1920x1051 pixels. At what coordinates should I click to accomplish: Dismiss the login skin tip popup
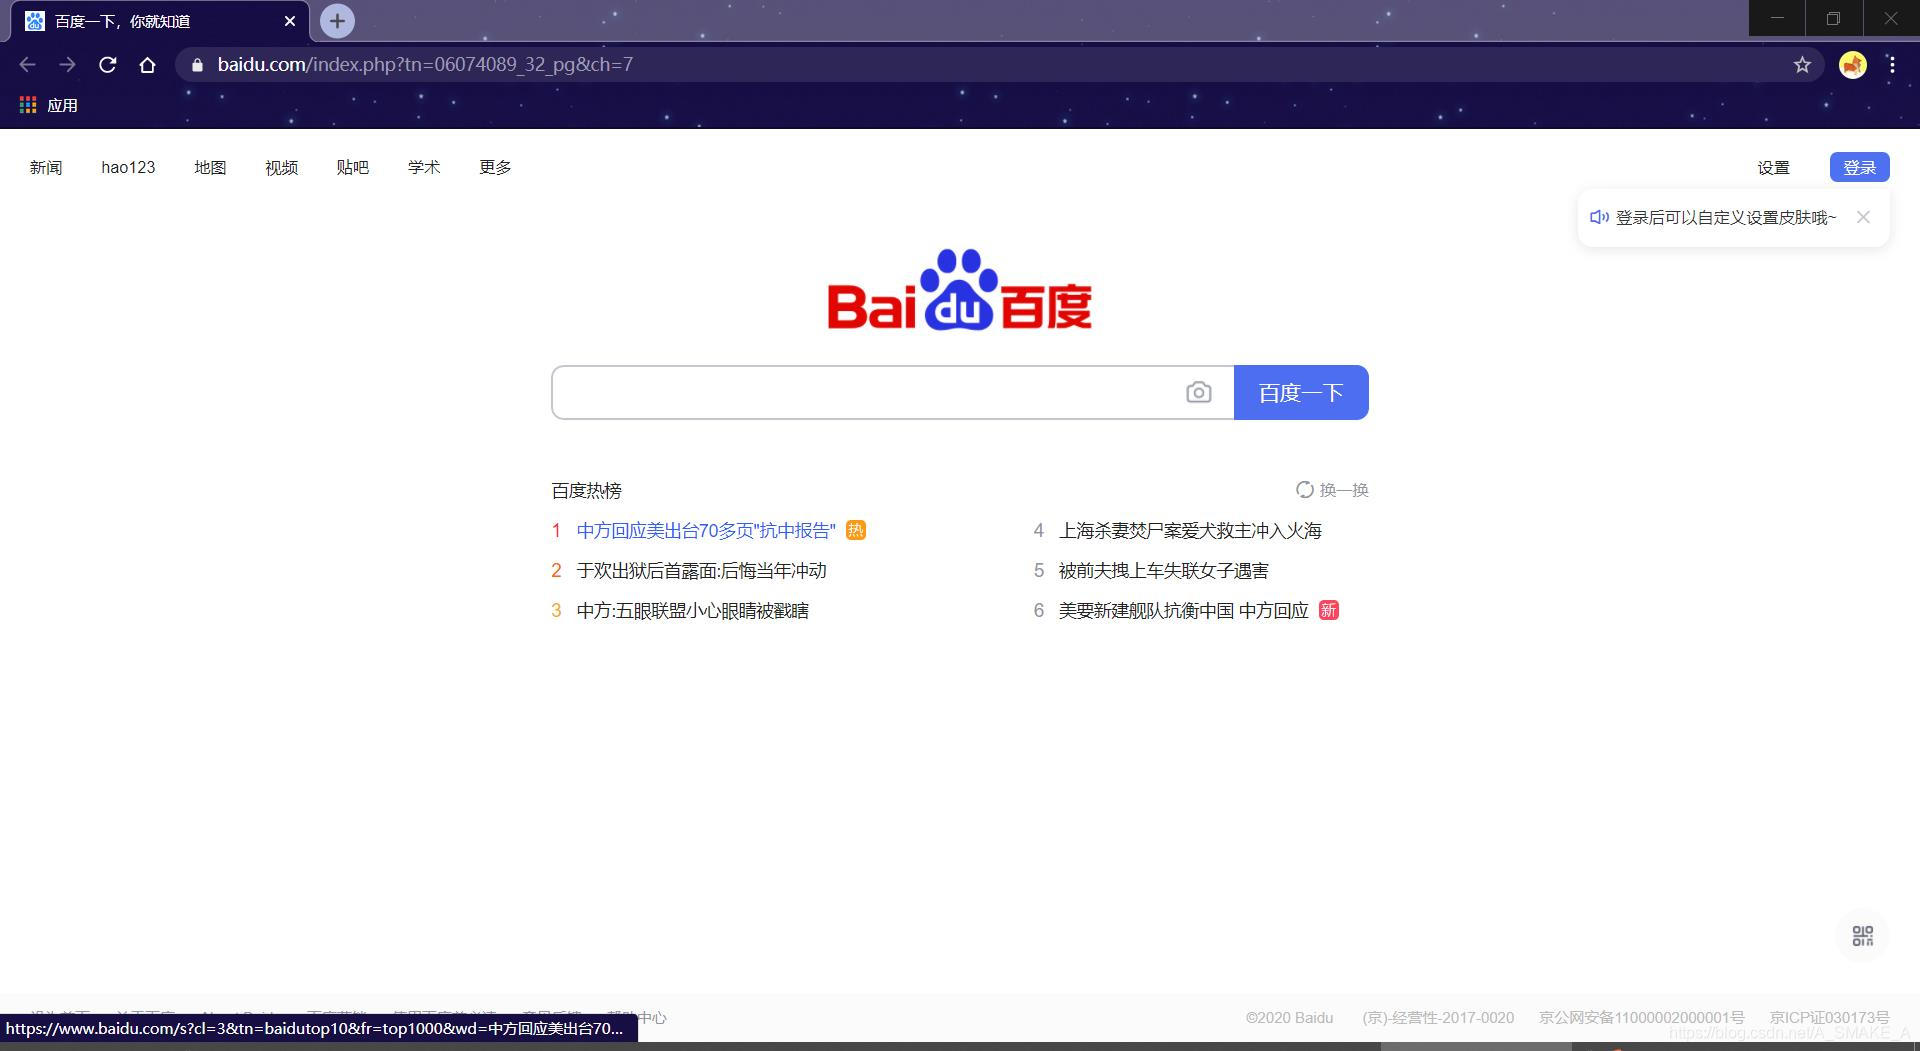(x=1863, y=217)
